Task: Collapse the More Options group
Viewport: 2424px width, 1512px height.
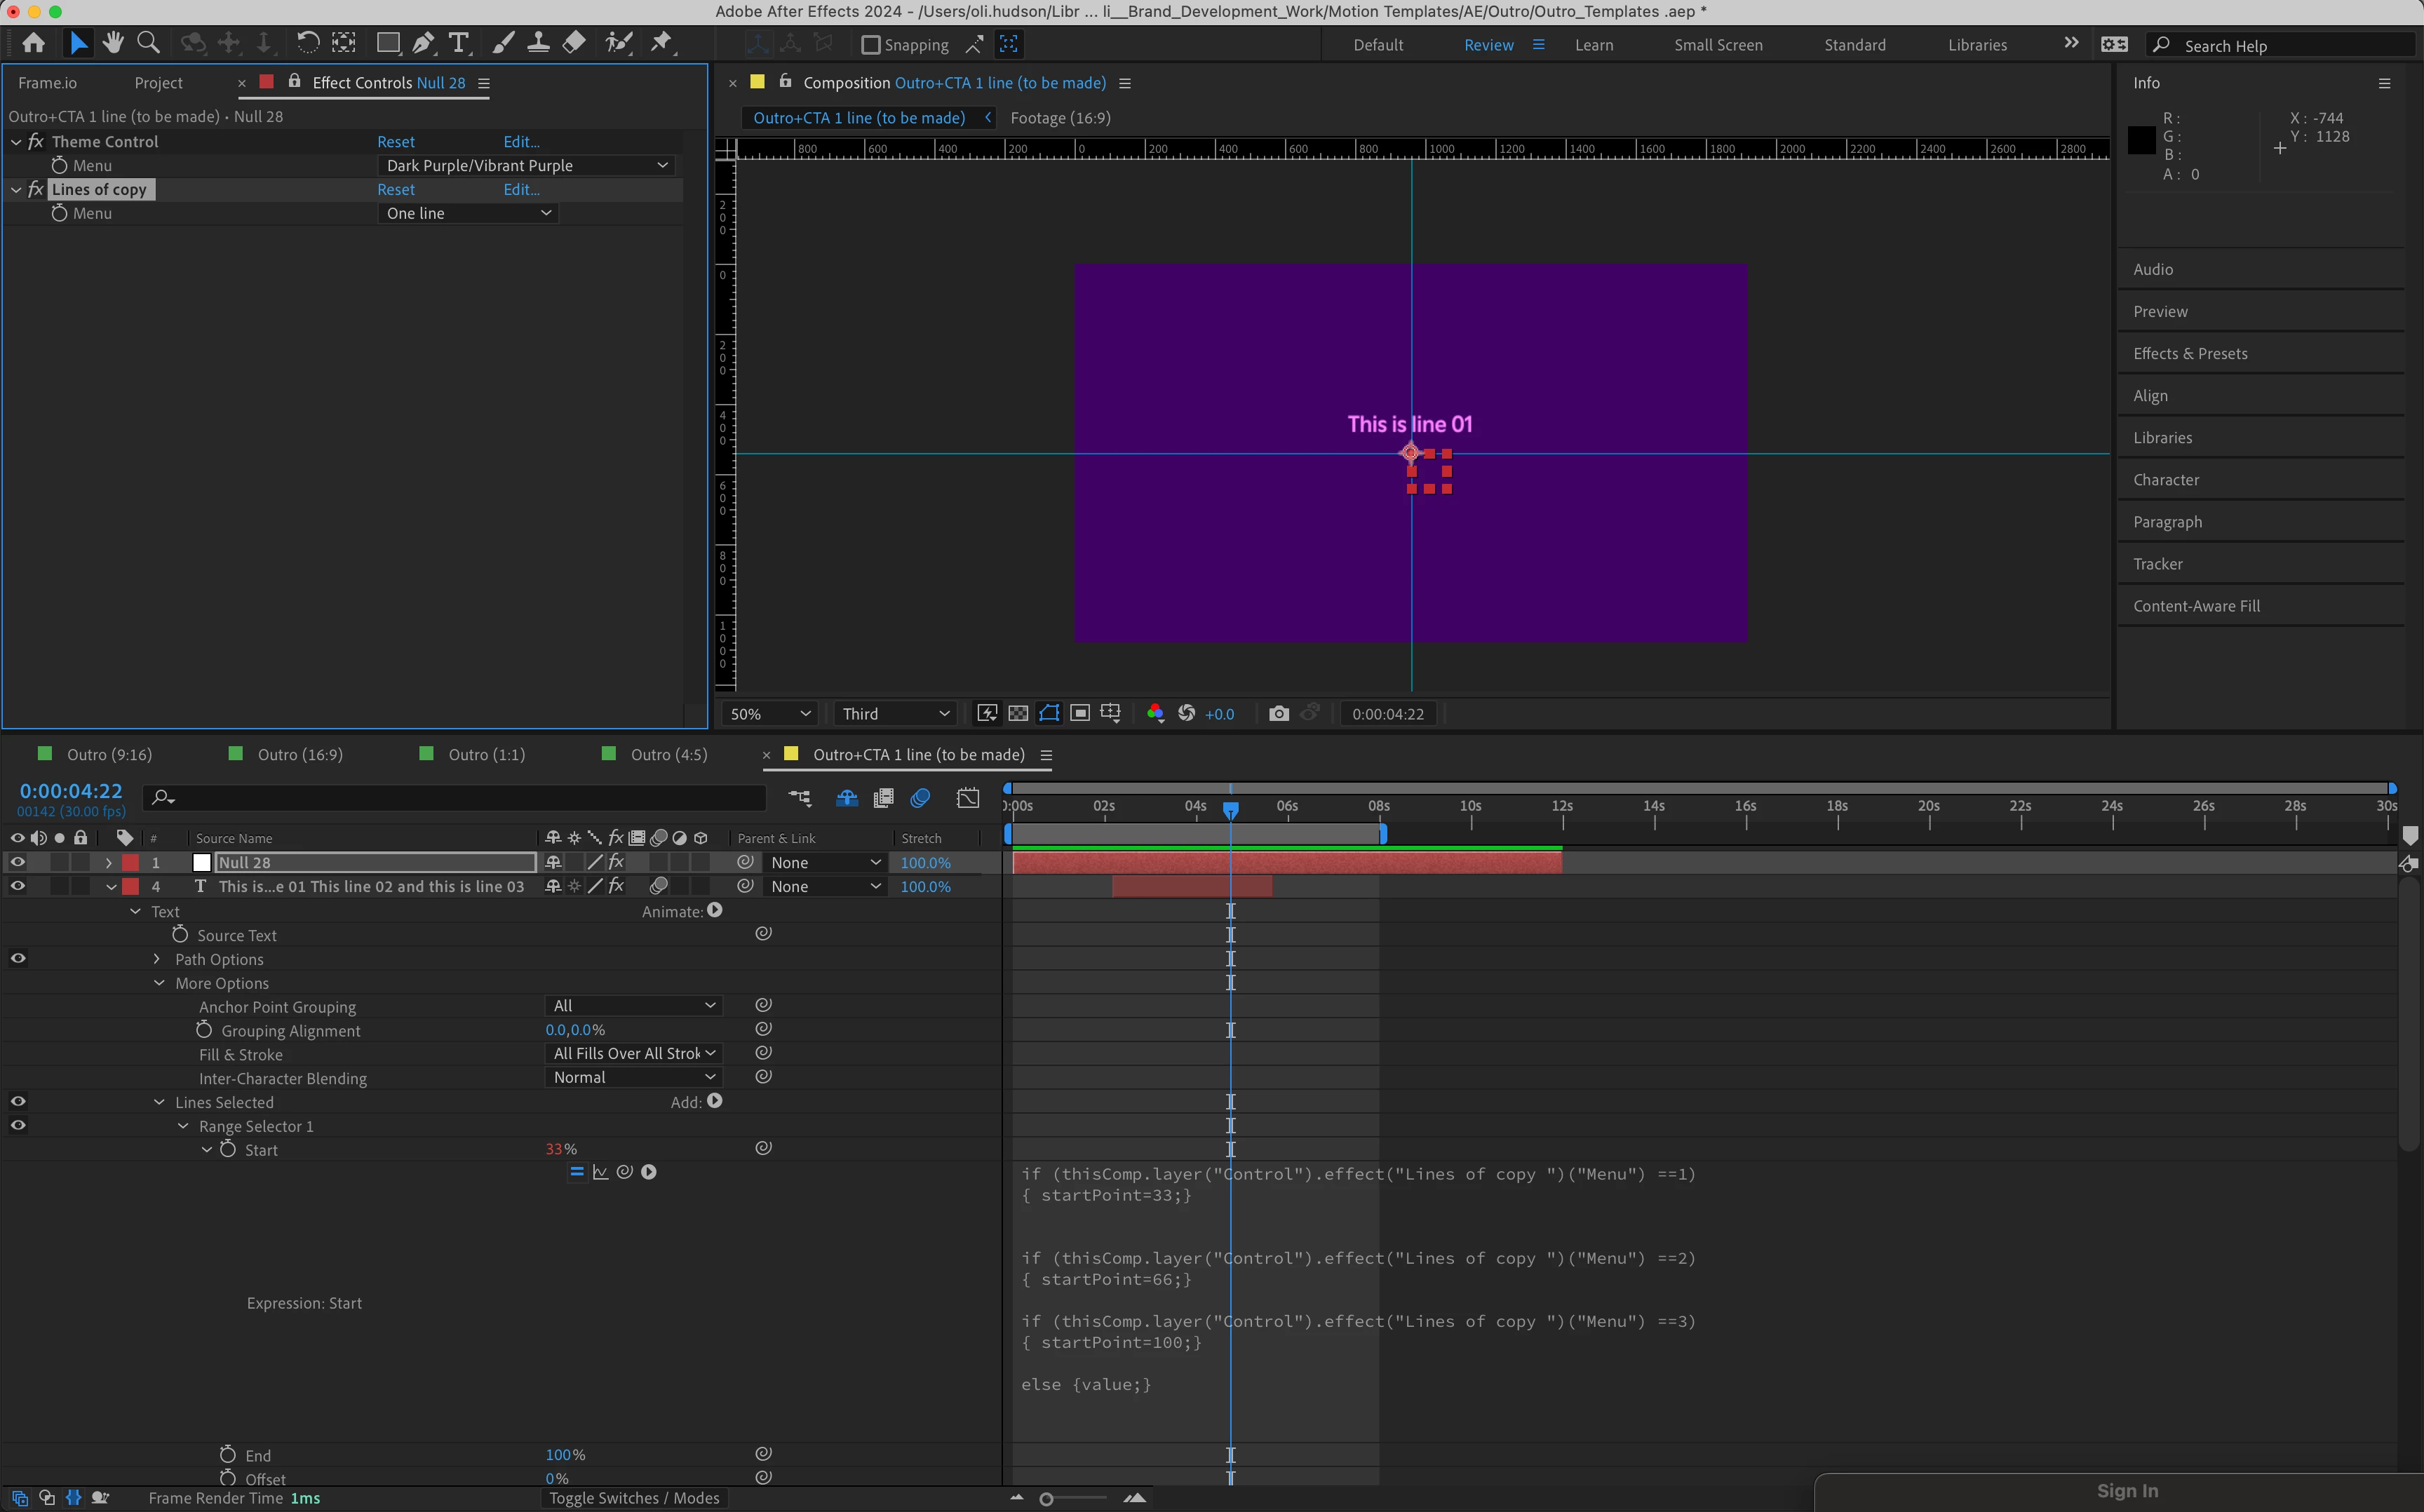Action: pyautogui.click(x=159, y=983)
